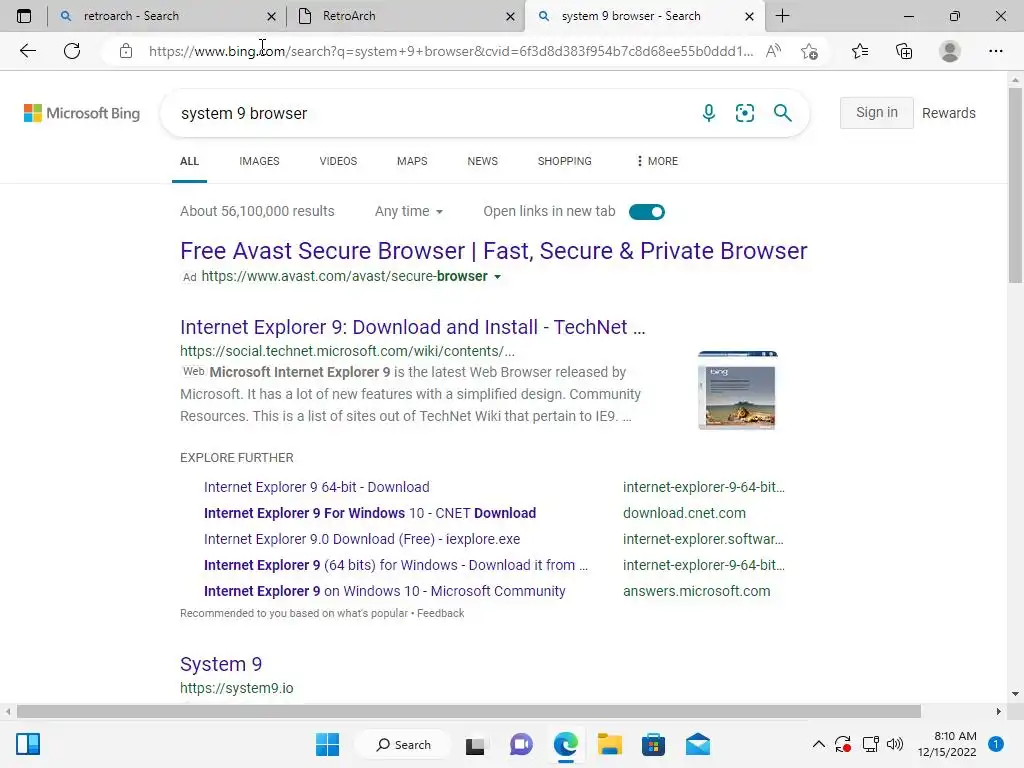View site information lock icon
This screenshot has width=1024, height=768.
pyautogui.click(x=126, y=51)
